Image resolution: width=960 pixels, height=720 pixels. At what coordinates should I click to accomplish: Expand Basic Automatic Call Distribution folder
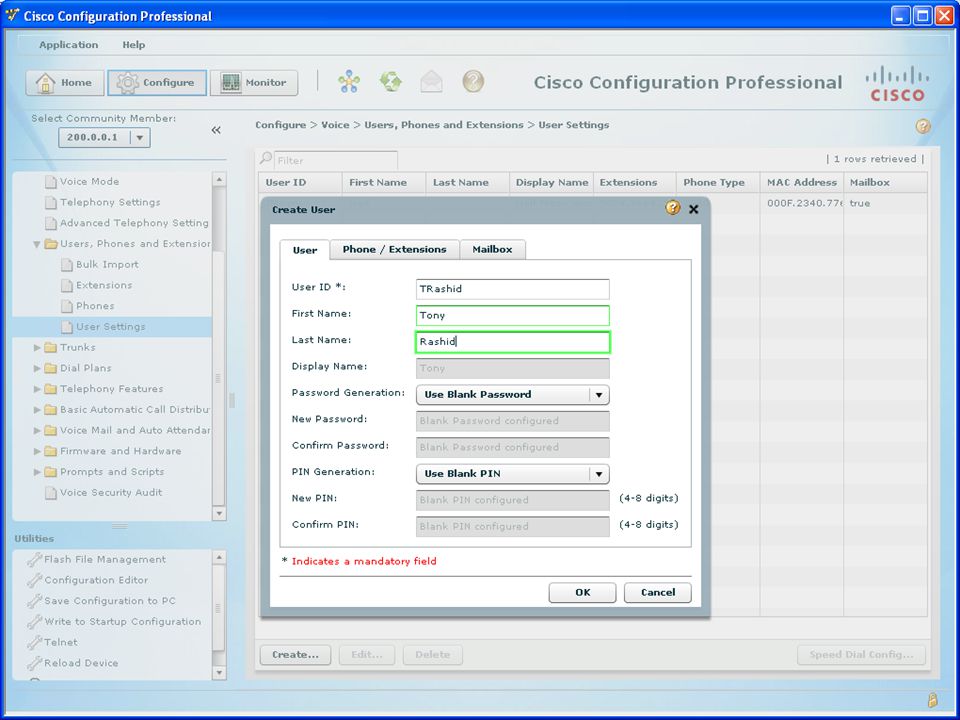pyautogui.click(x=37, y=410)
